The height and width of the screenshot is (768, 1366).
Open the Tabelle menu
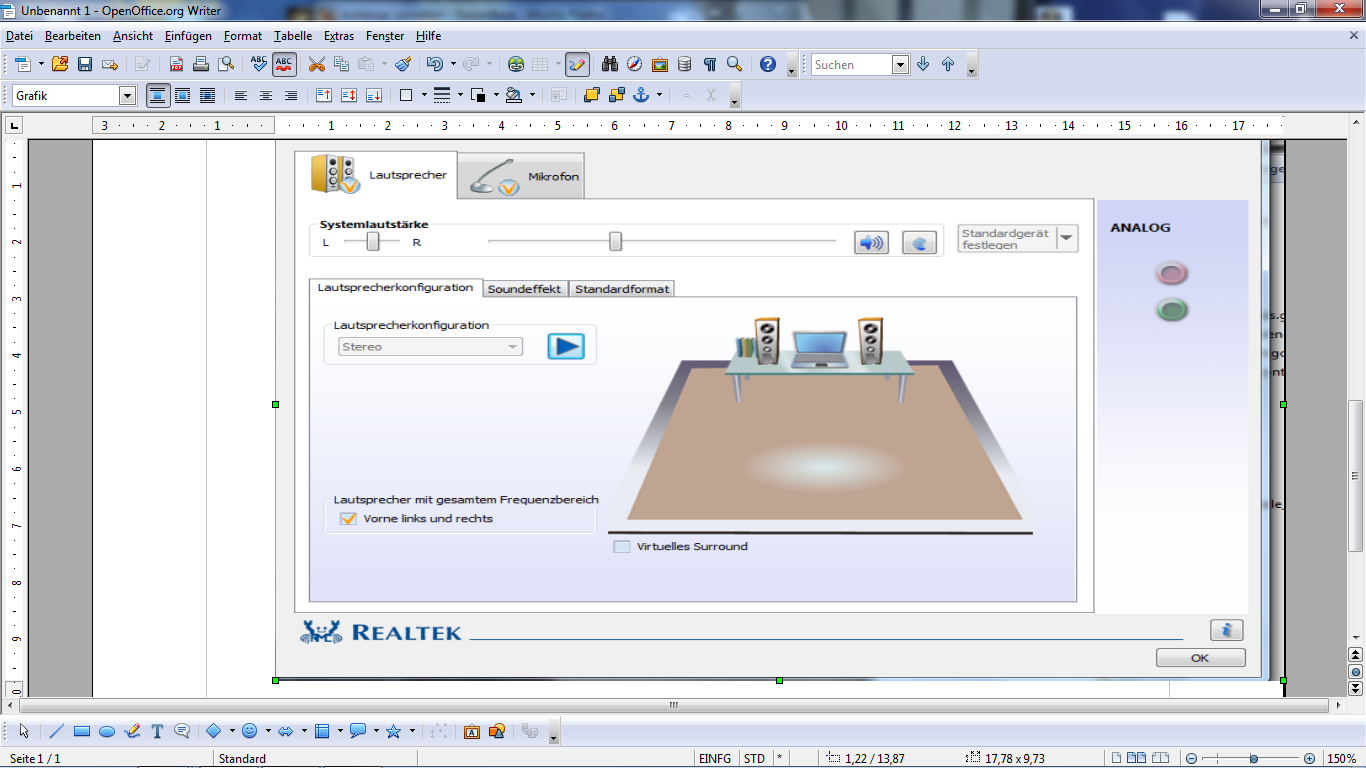tap(293, 36)
